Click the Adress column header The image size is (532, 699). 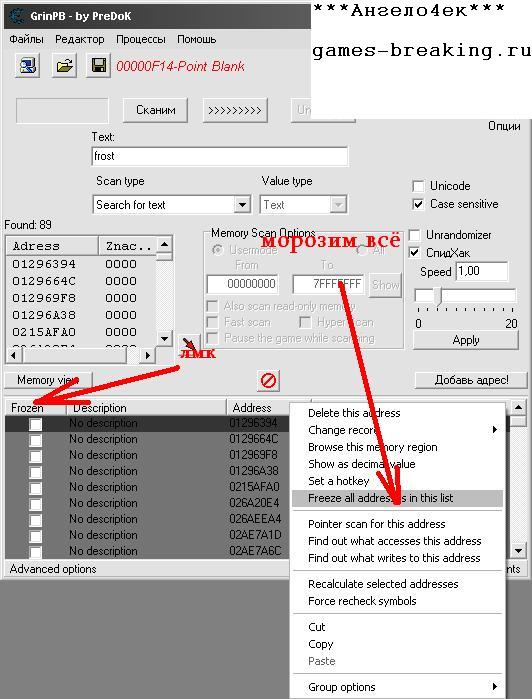click(x=52, y=246)
